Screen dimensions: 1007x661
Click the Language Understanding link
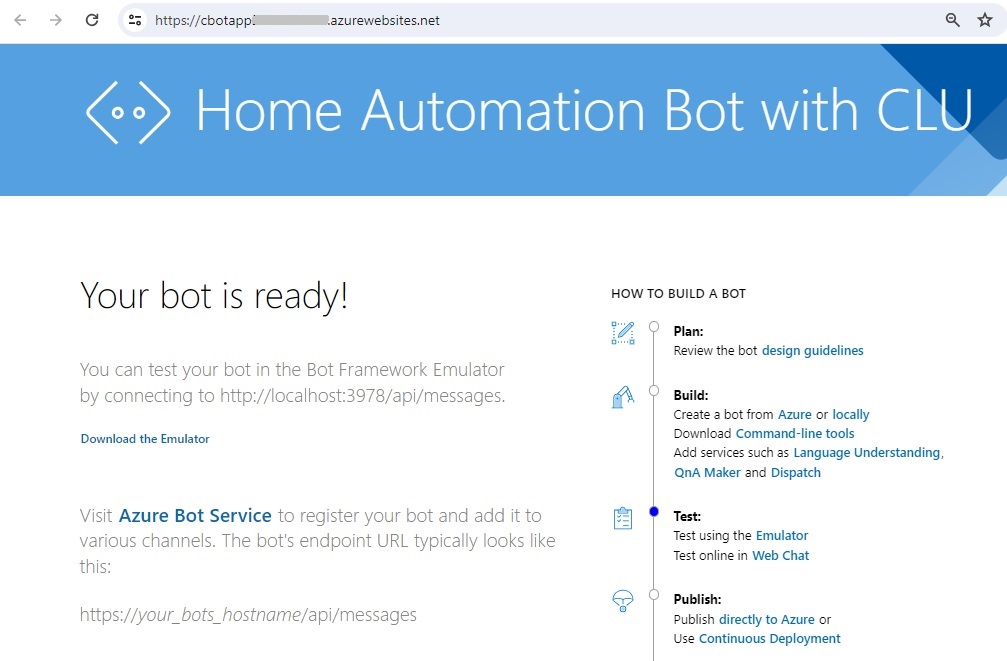click(x=866, y=453)
